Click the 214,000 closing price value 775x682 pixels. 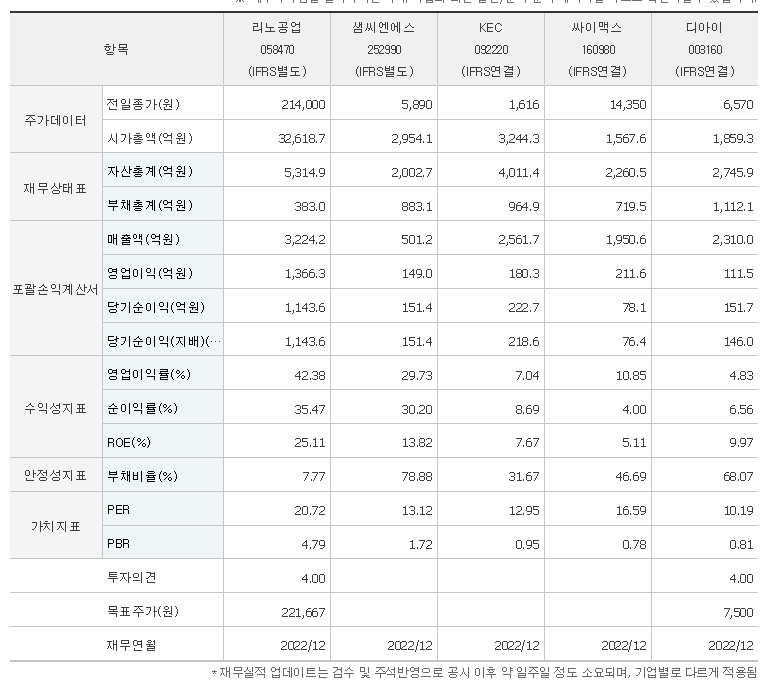303,105
